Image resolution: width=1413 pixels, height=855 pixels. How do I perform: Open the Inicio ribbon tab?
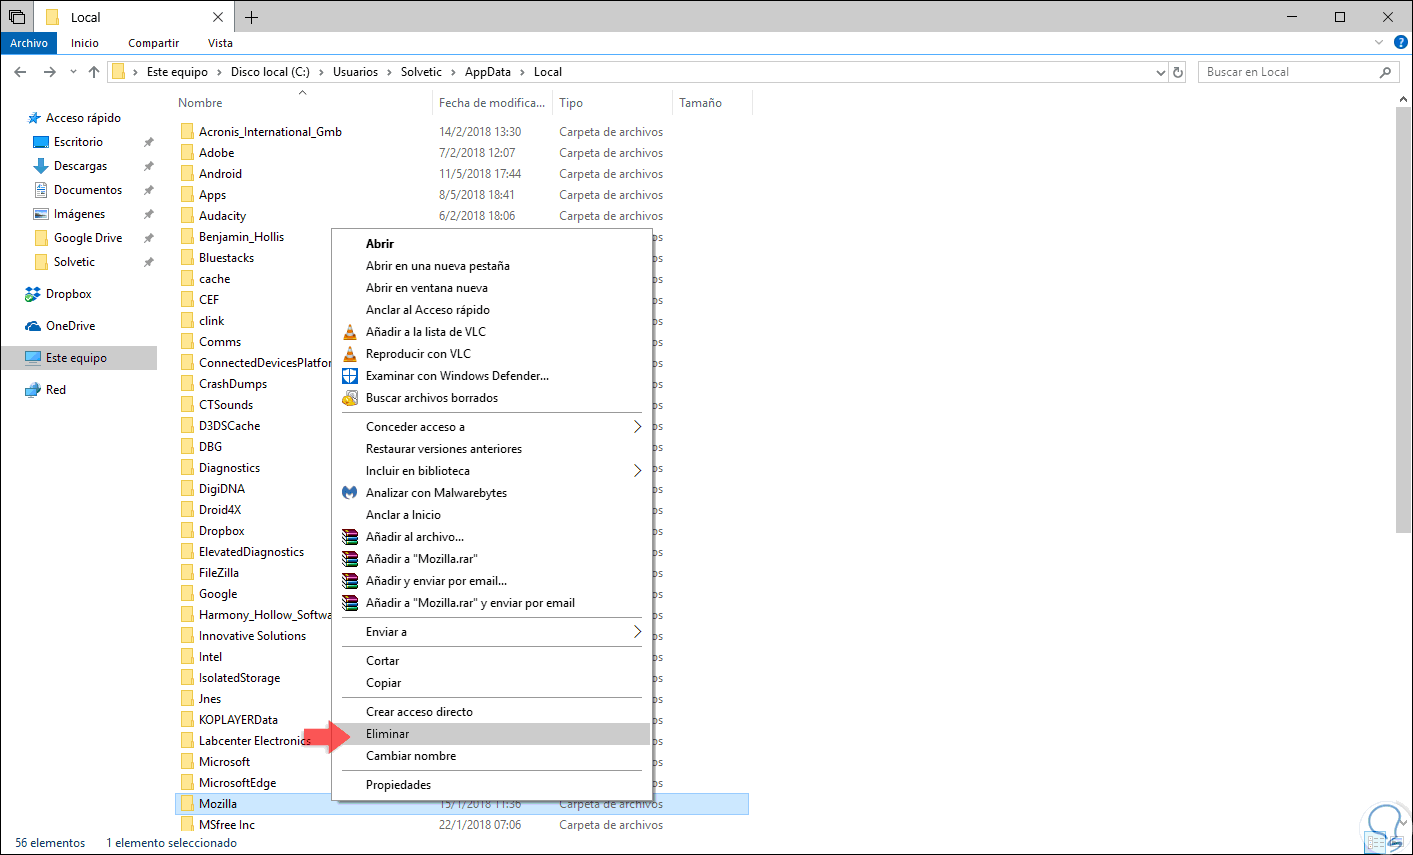(x=85, y=43)
